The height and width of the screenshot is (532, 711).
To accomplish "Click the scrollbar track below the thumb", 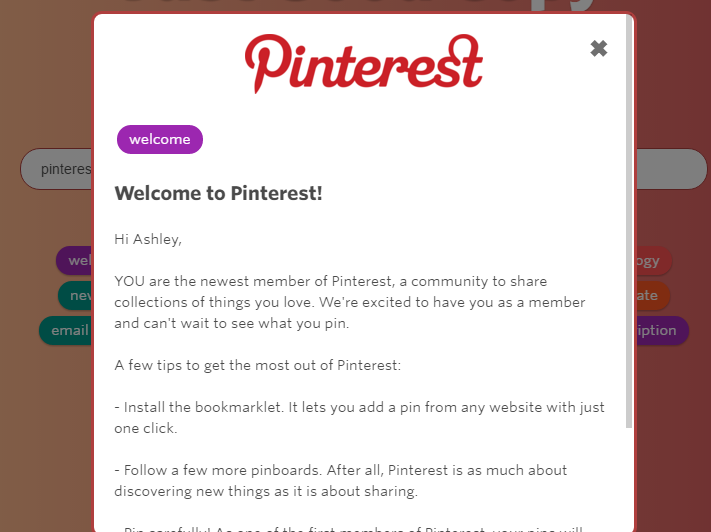I will tap(629, 479).
